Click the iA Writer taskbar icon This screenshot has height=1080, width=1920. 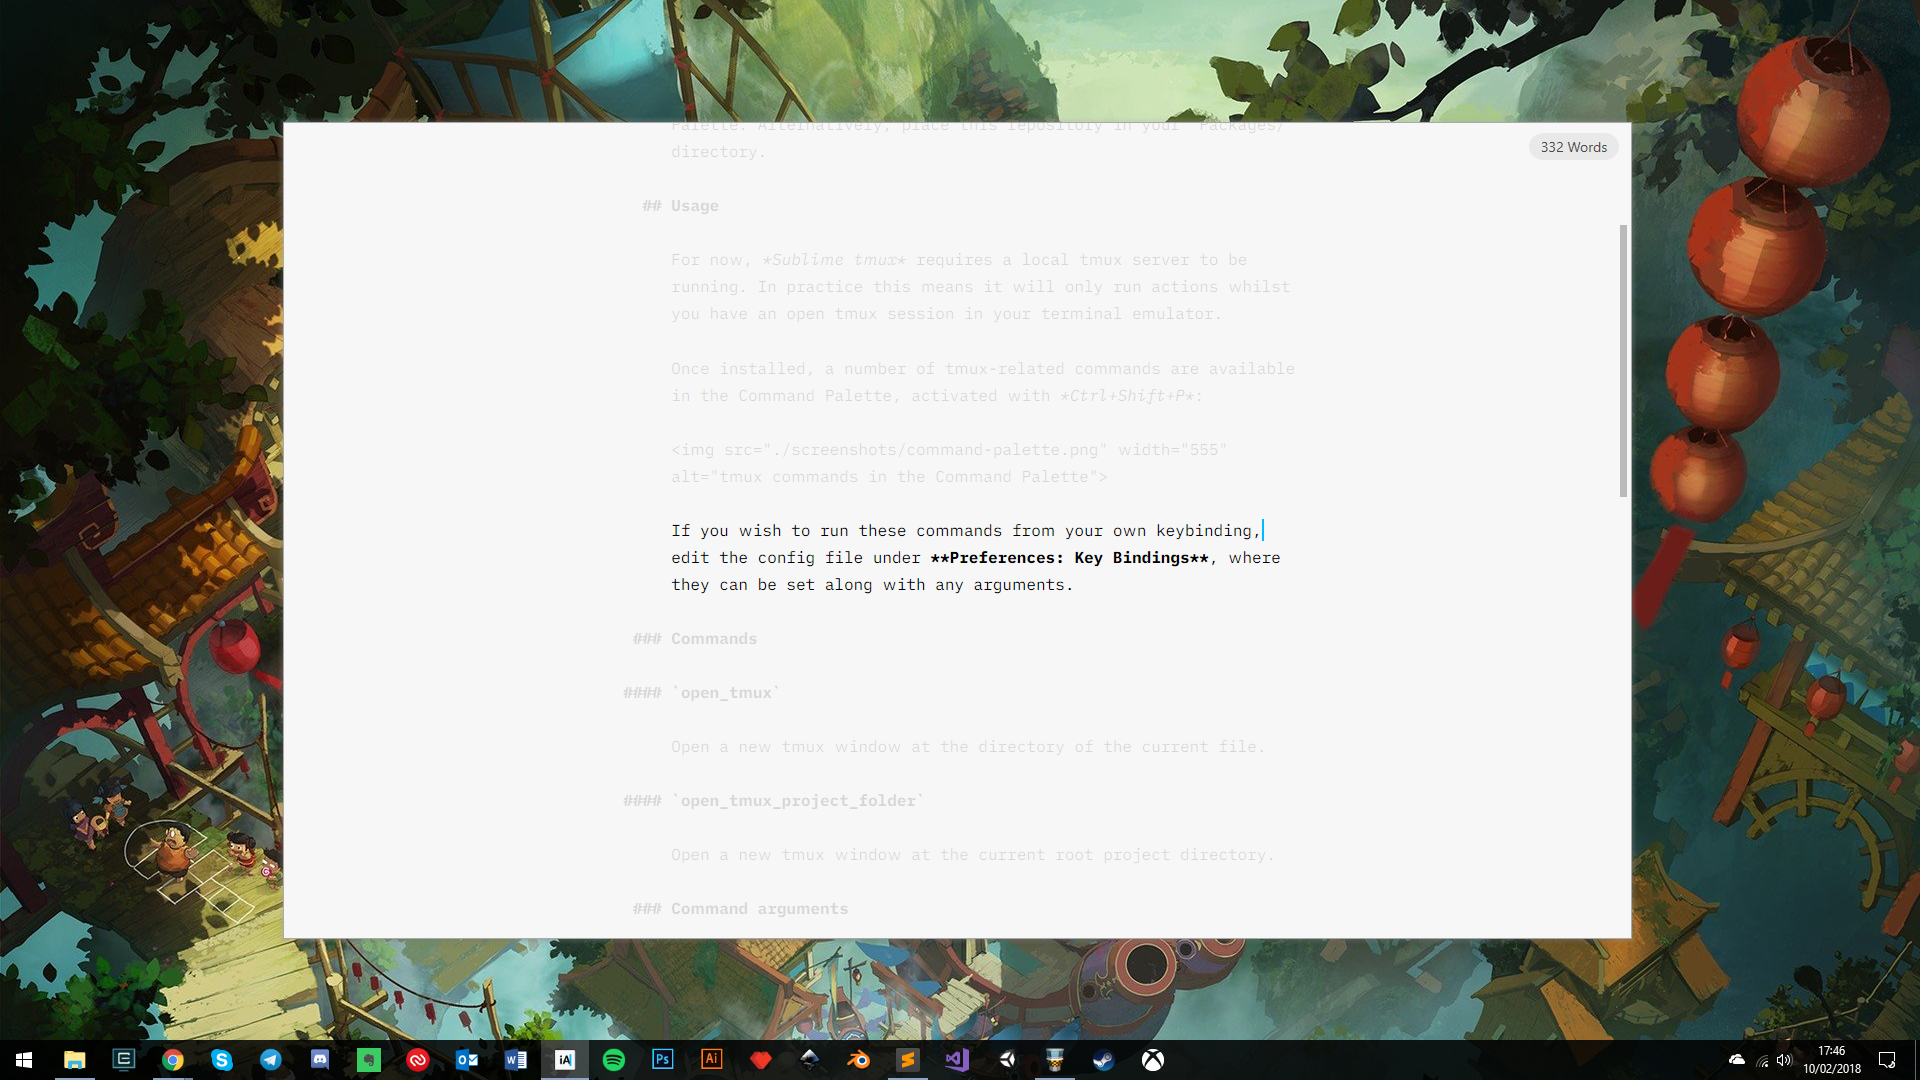point(565,1060)
